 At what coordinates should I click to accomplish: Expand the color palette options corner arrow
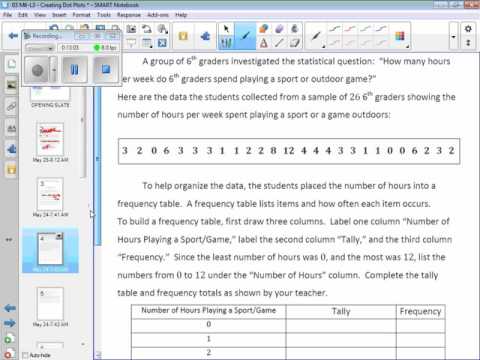point(407,47)
